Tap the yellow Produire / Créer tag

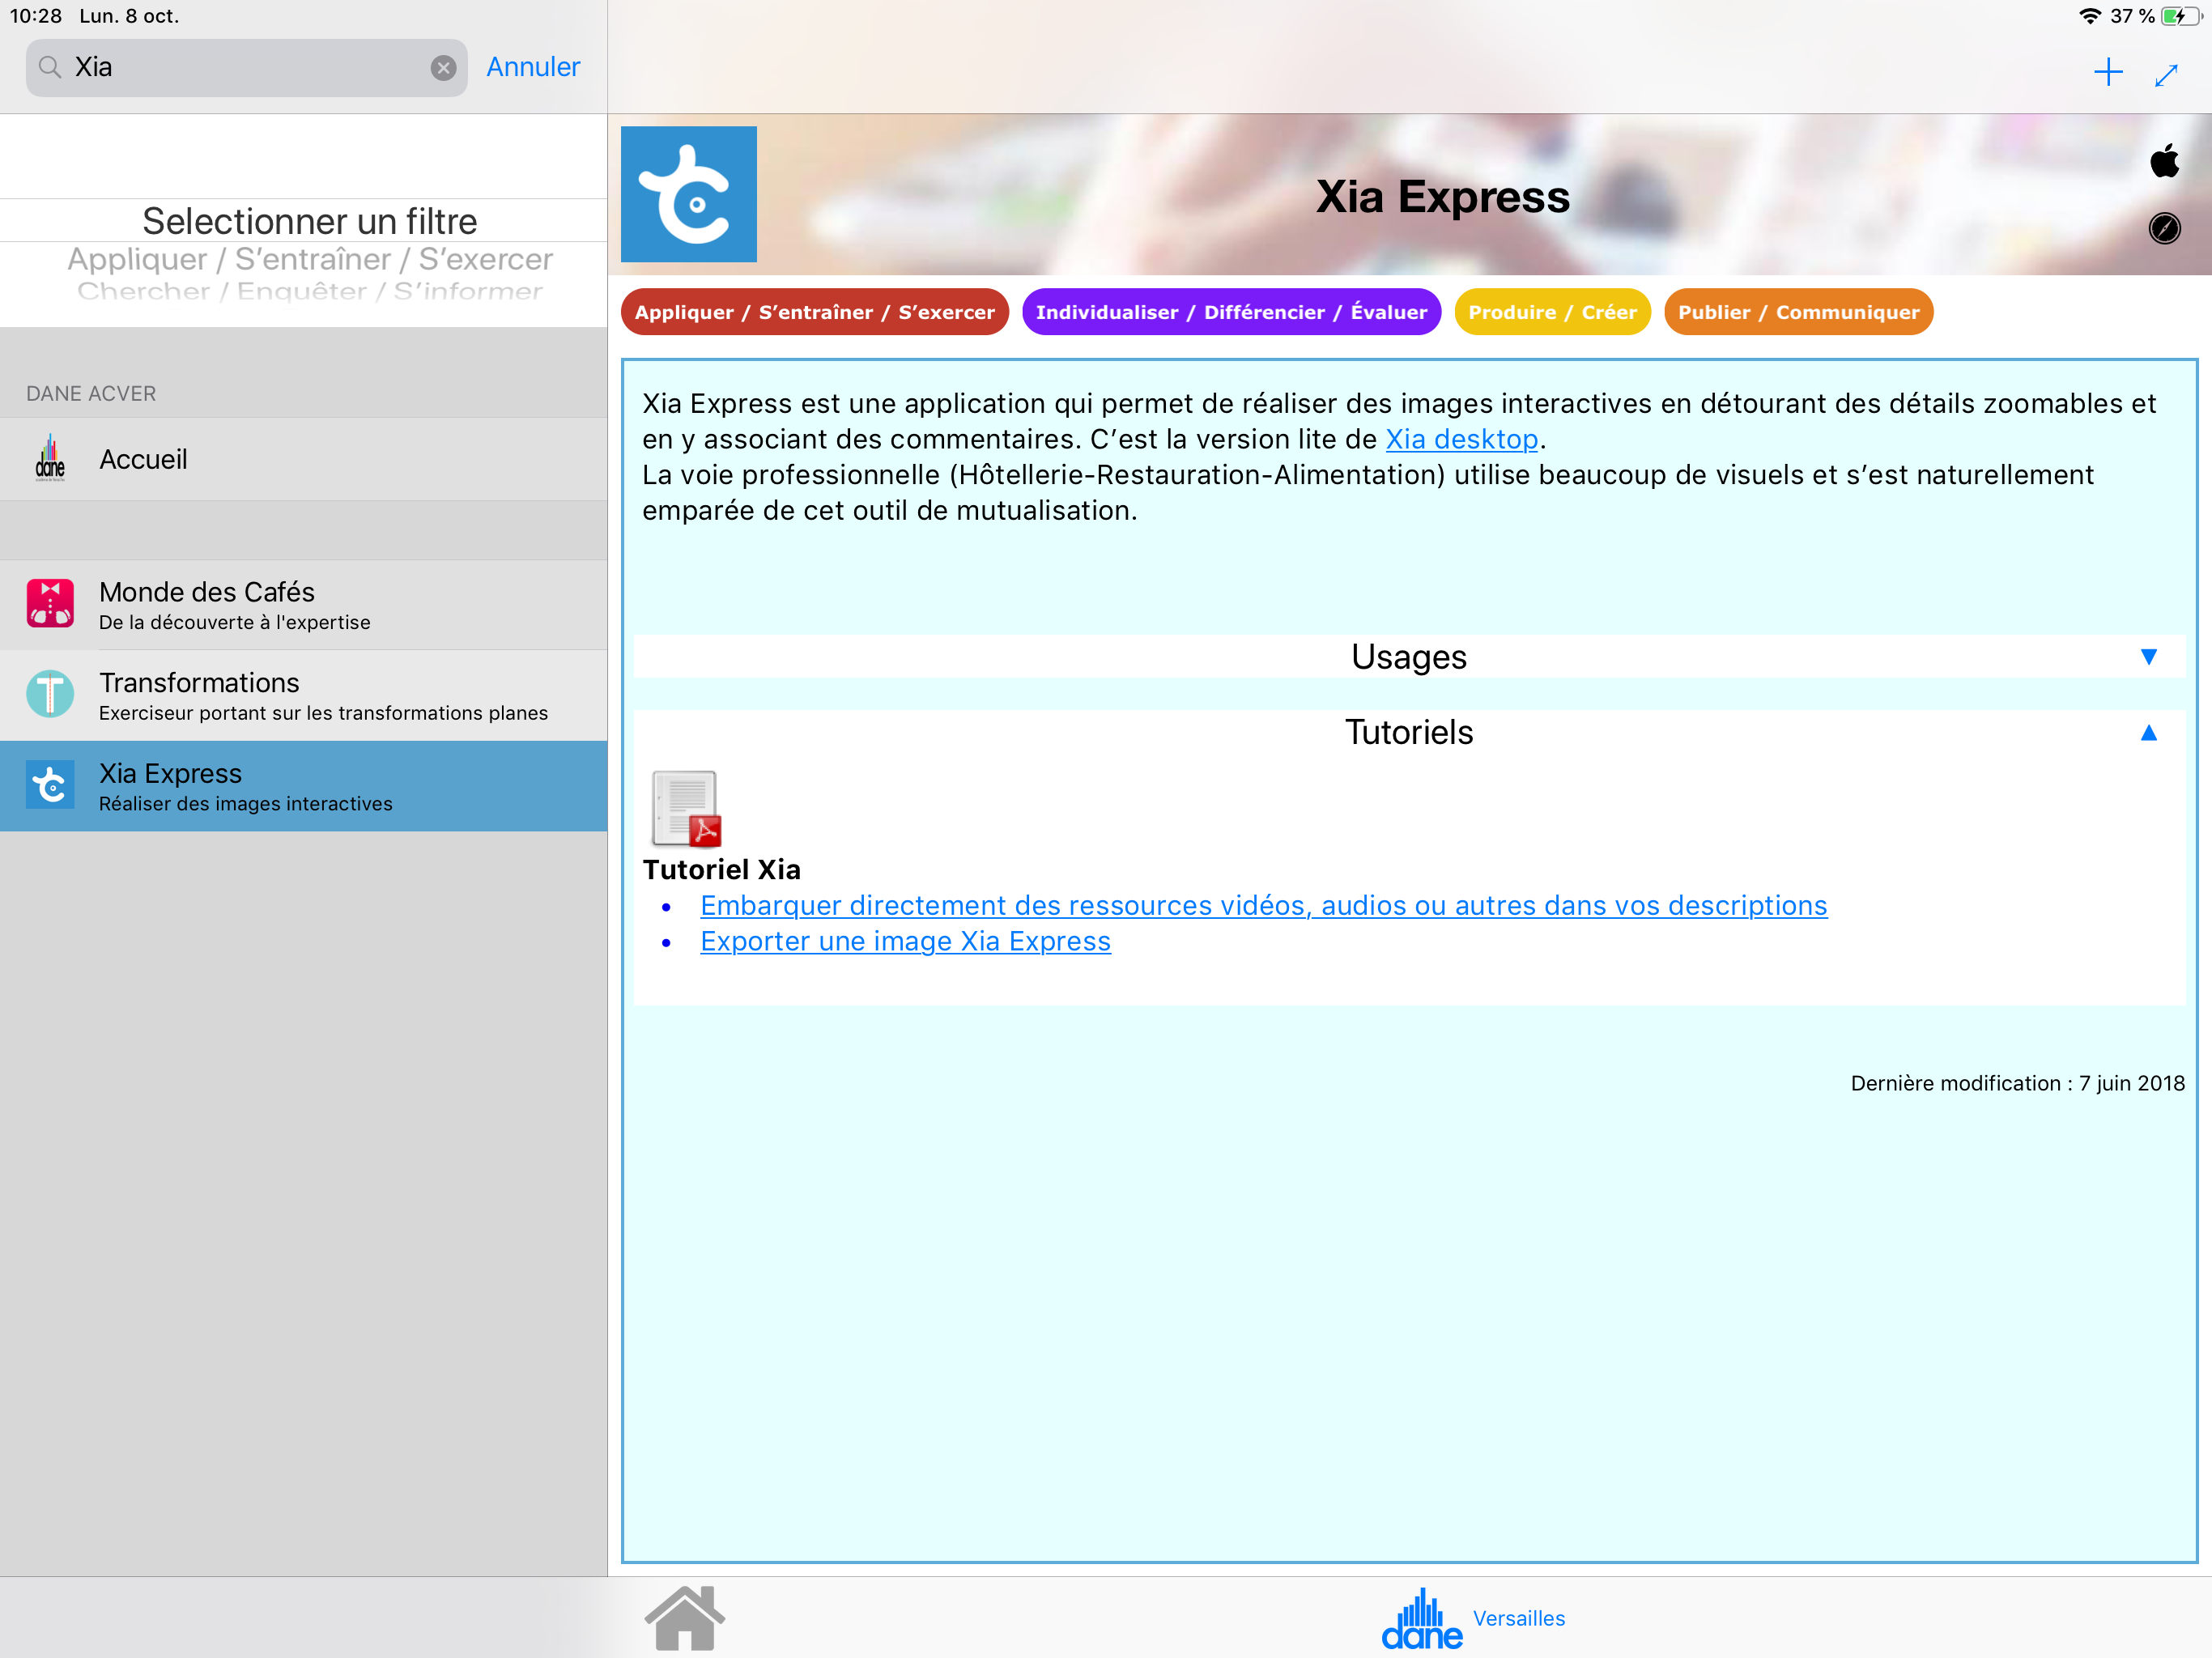[1551, 312]
